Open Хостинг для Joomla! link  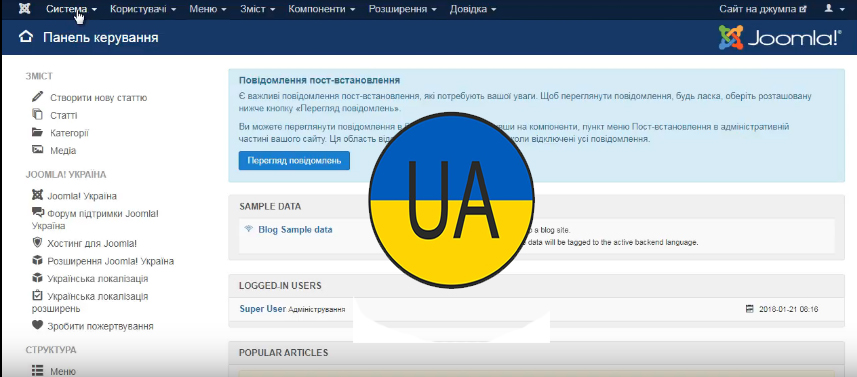[92, 244]
